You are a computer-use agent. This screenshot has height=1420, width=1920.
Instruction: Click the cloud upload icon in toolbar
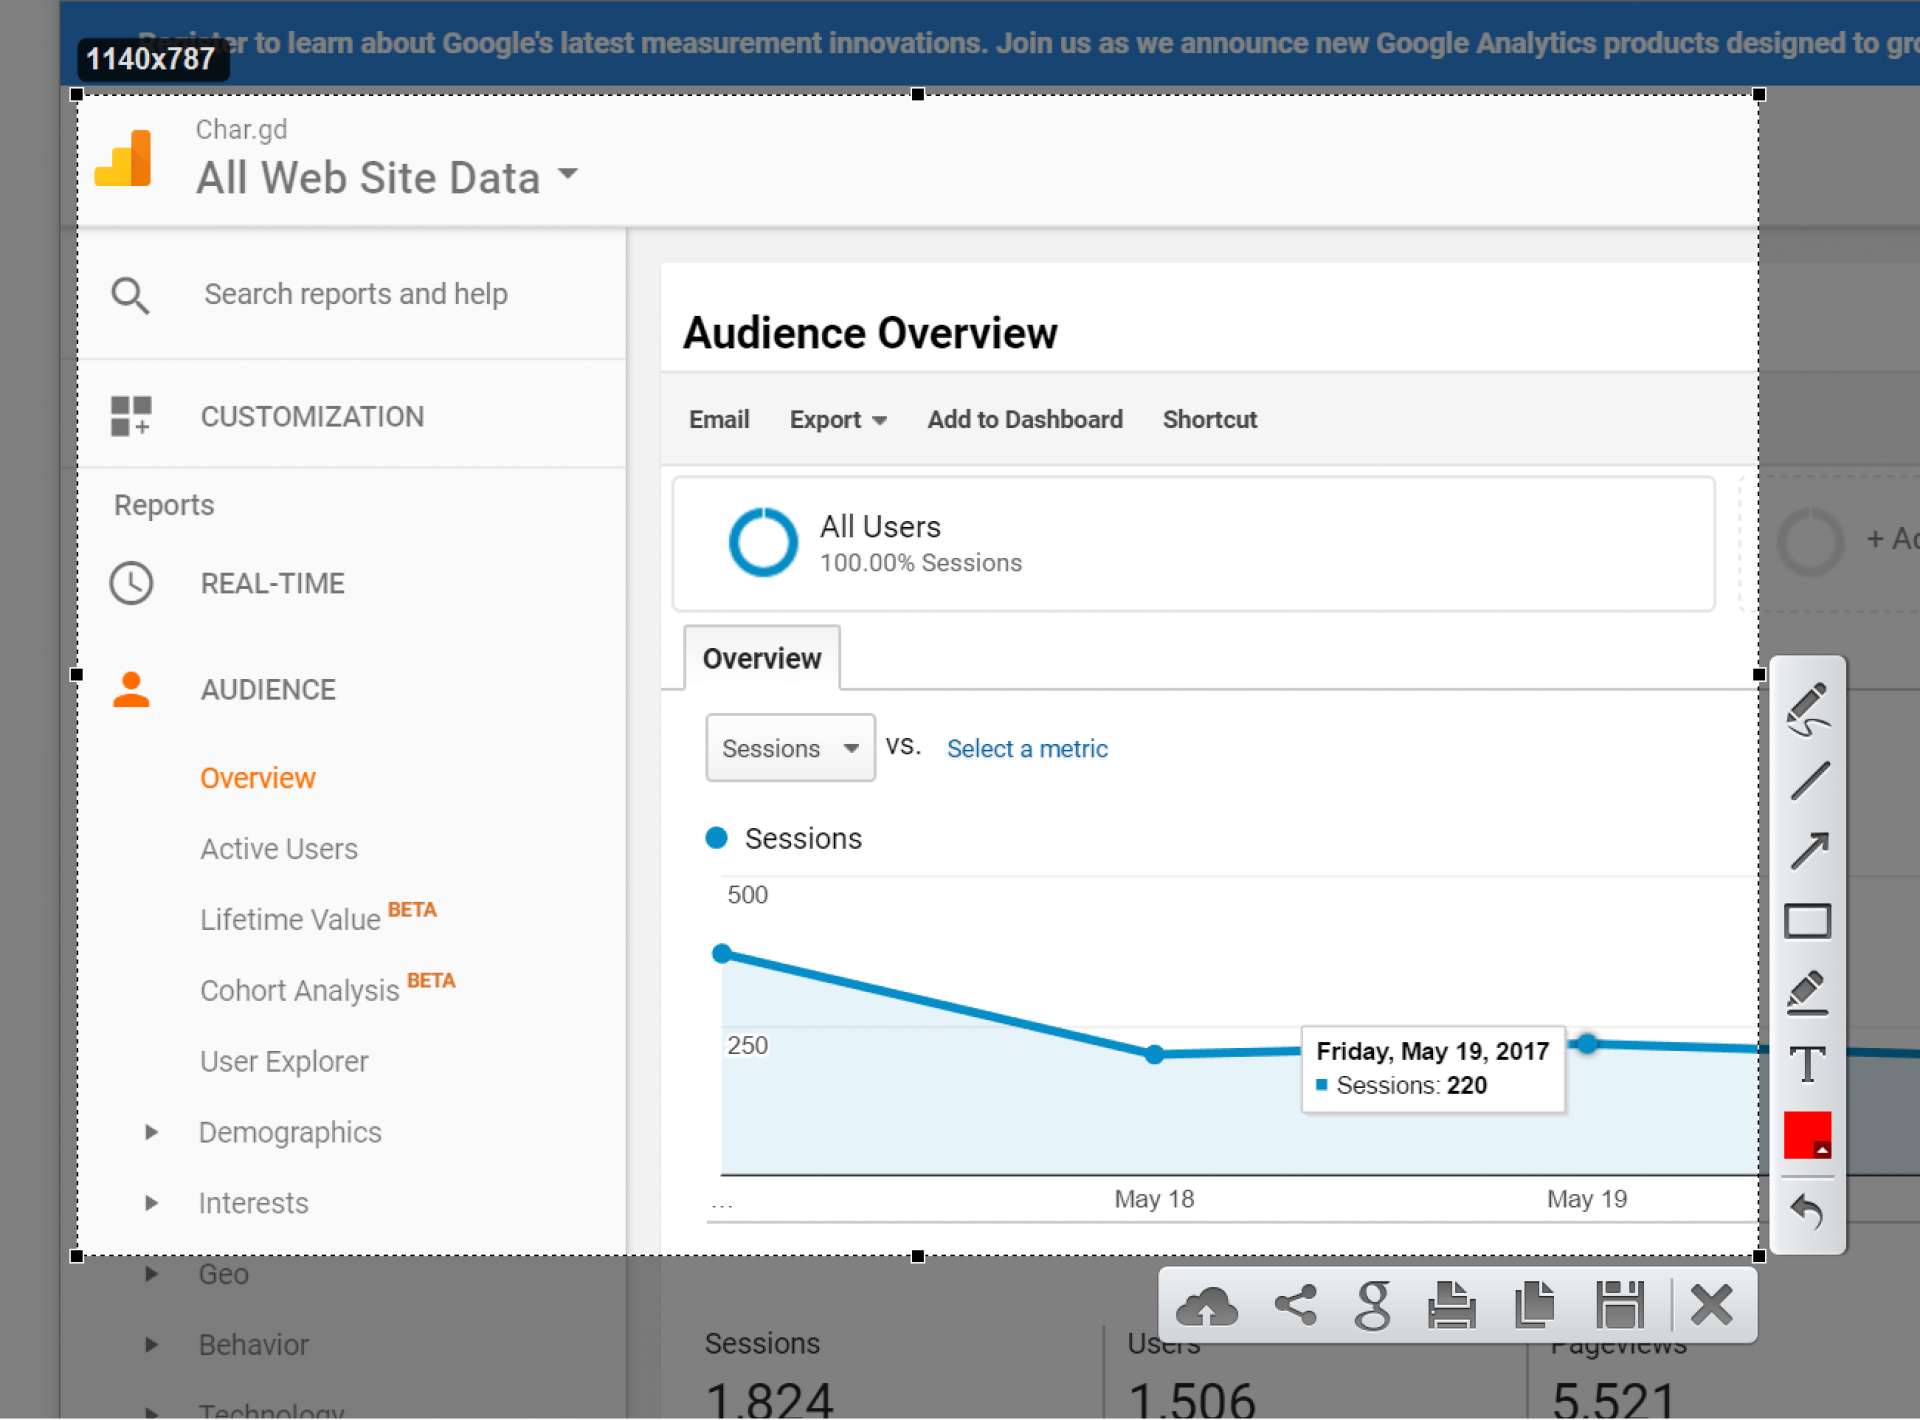pyautogui.click(x=1205, y=1305)
